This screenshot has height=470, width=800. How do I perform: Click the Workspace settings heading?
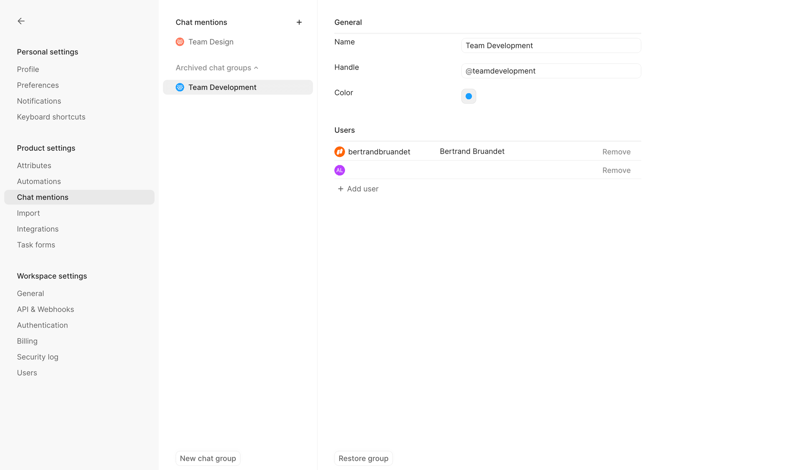(52, 276)
